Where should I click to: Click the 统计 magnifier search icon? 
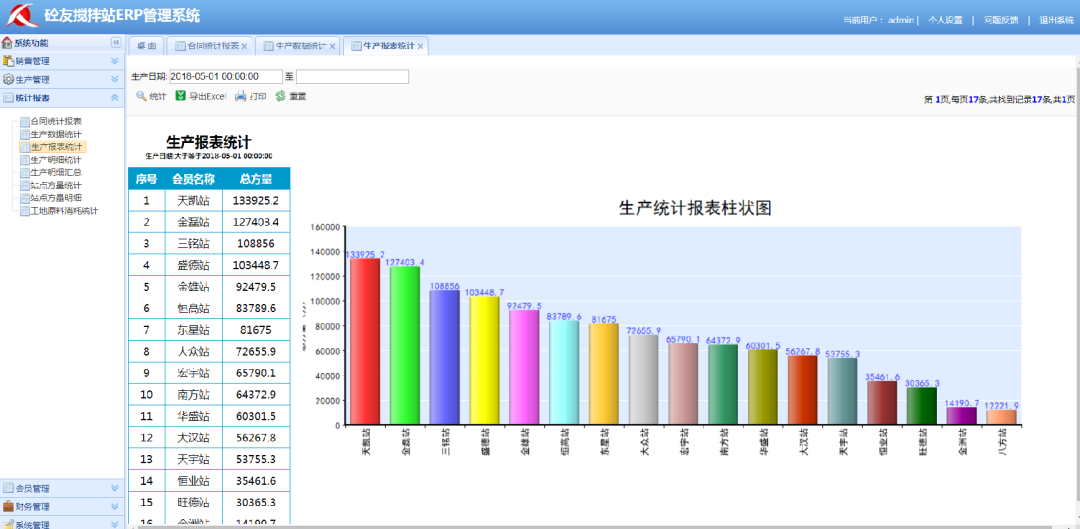tap(141, 96)
